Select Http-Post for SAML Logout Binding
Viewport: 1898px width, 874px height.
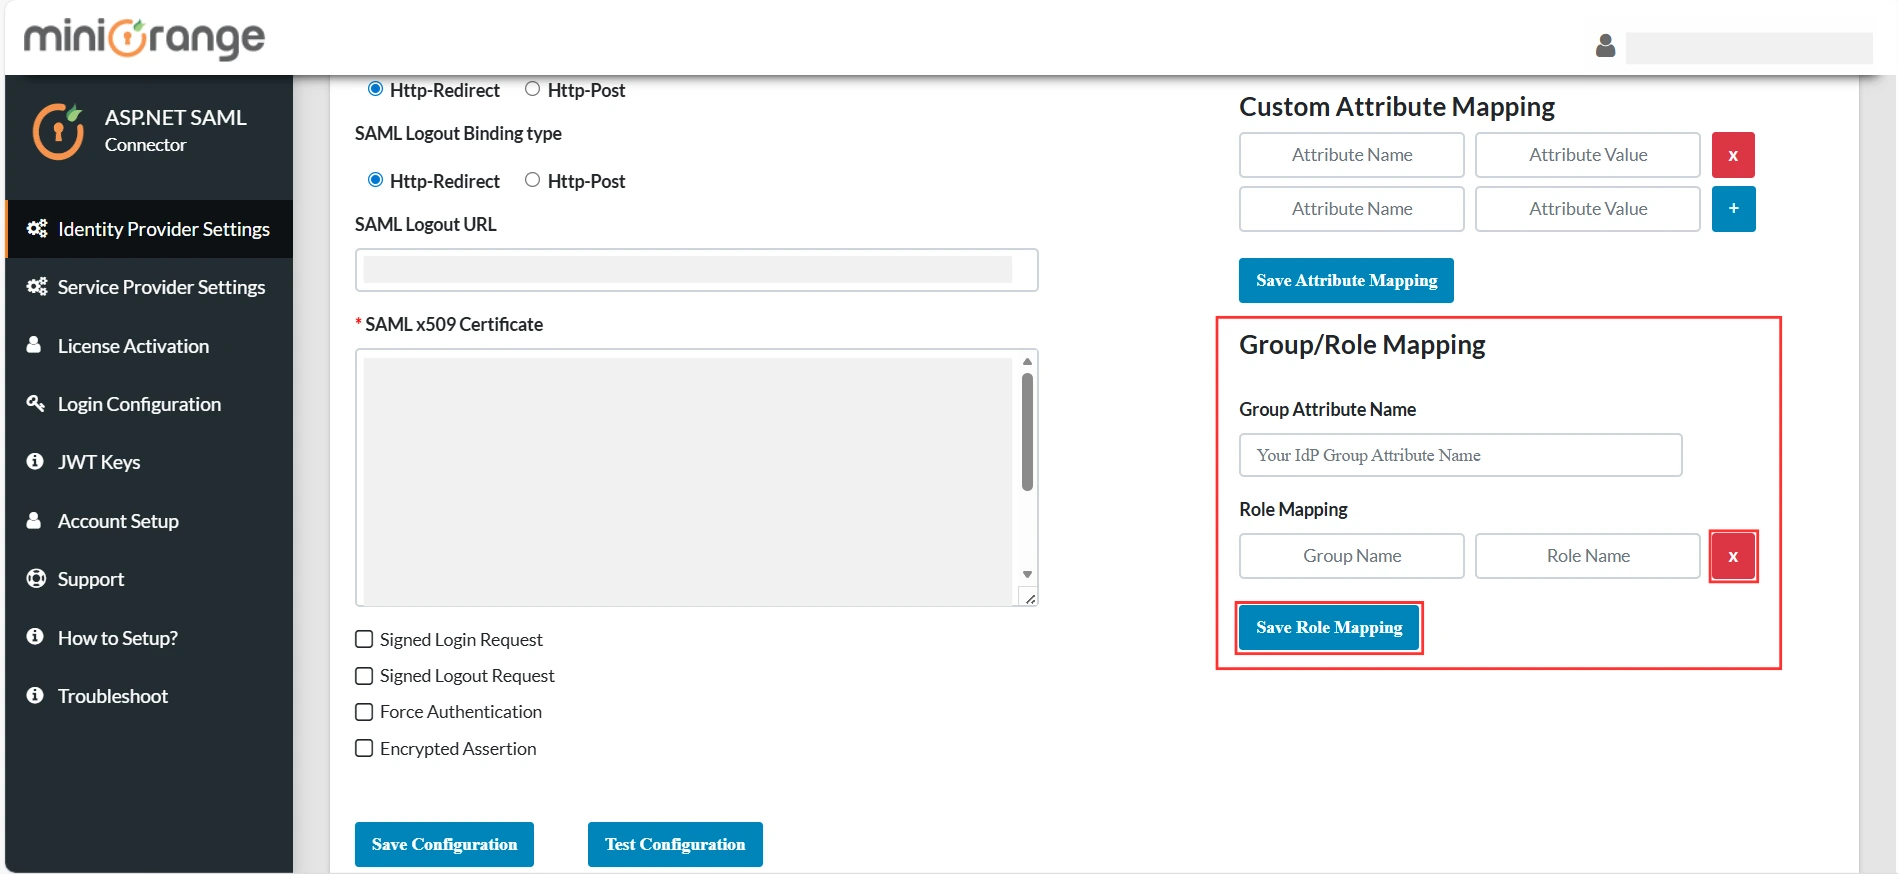(x=533, y=180)
